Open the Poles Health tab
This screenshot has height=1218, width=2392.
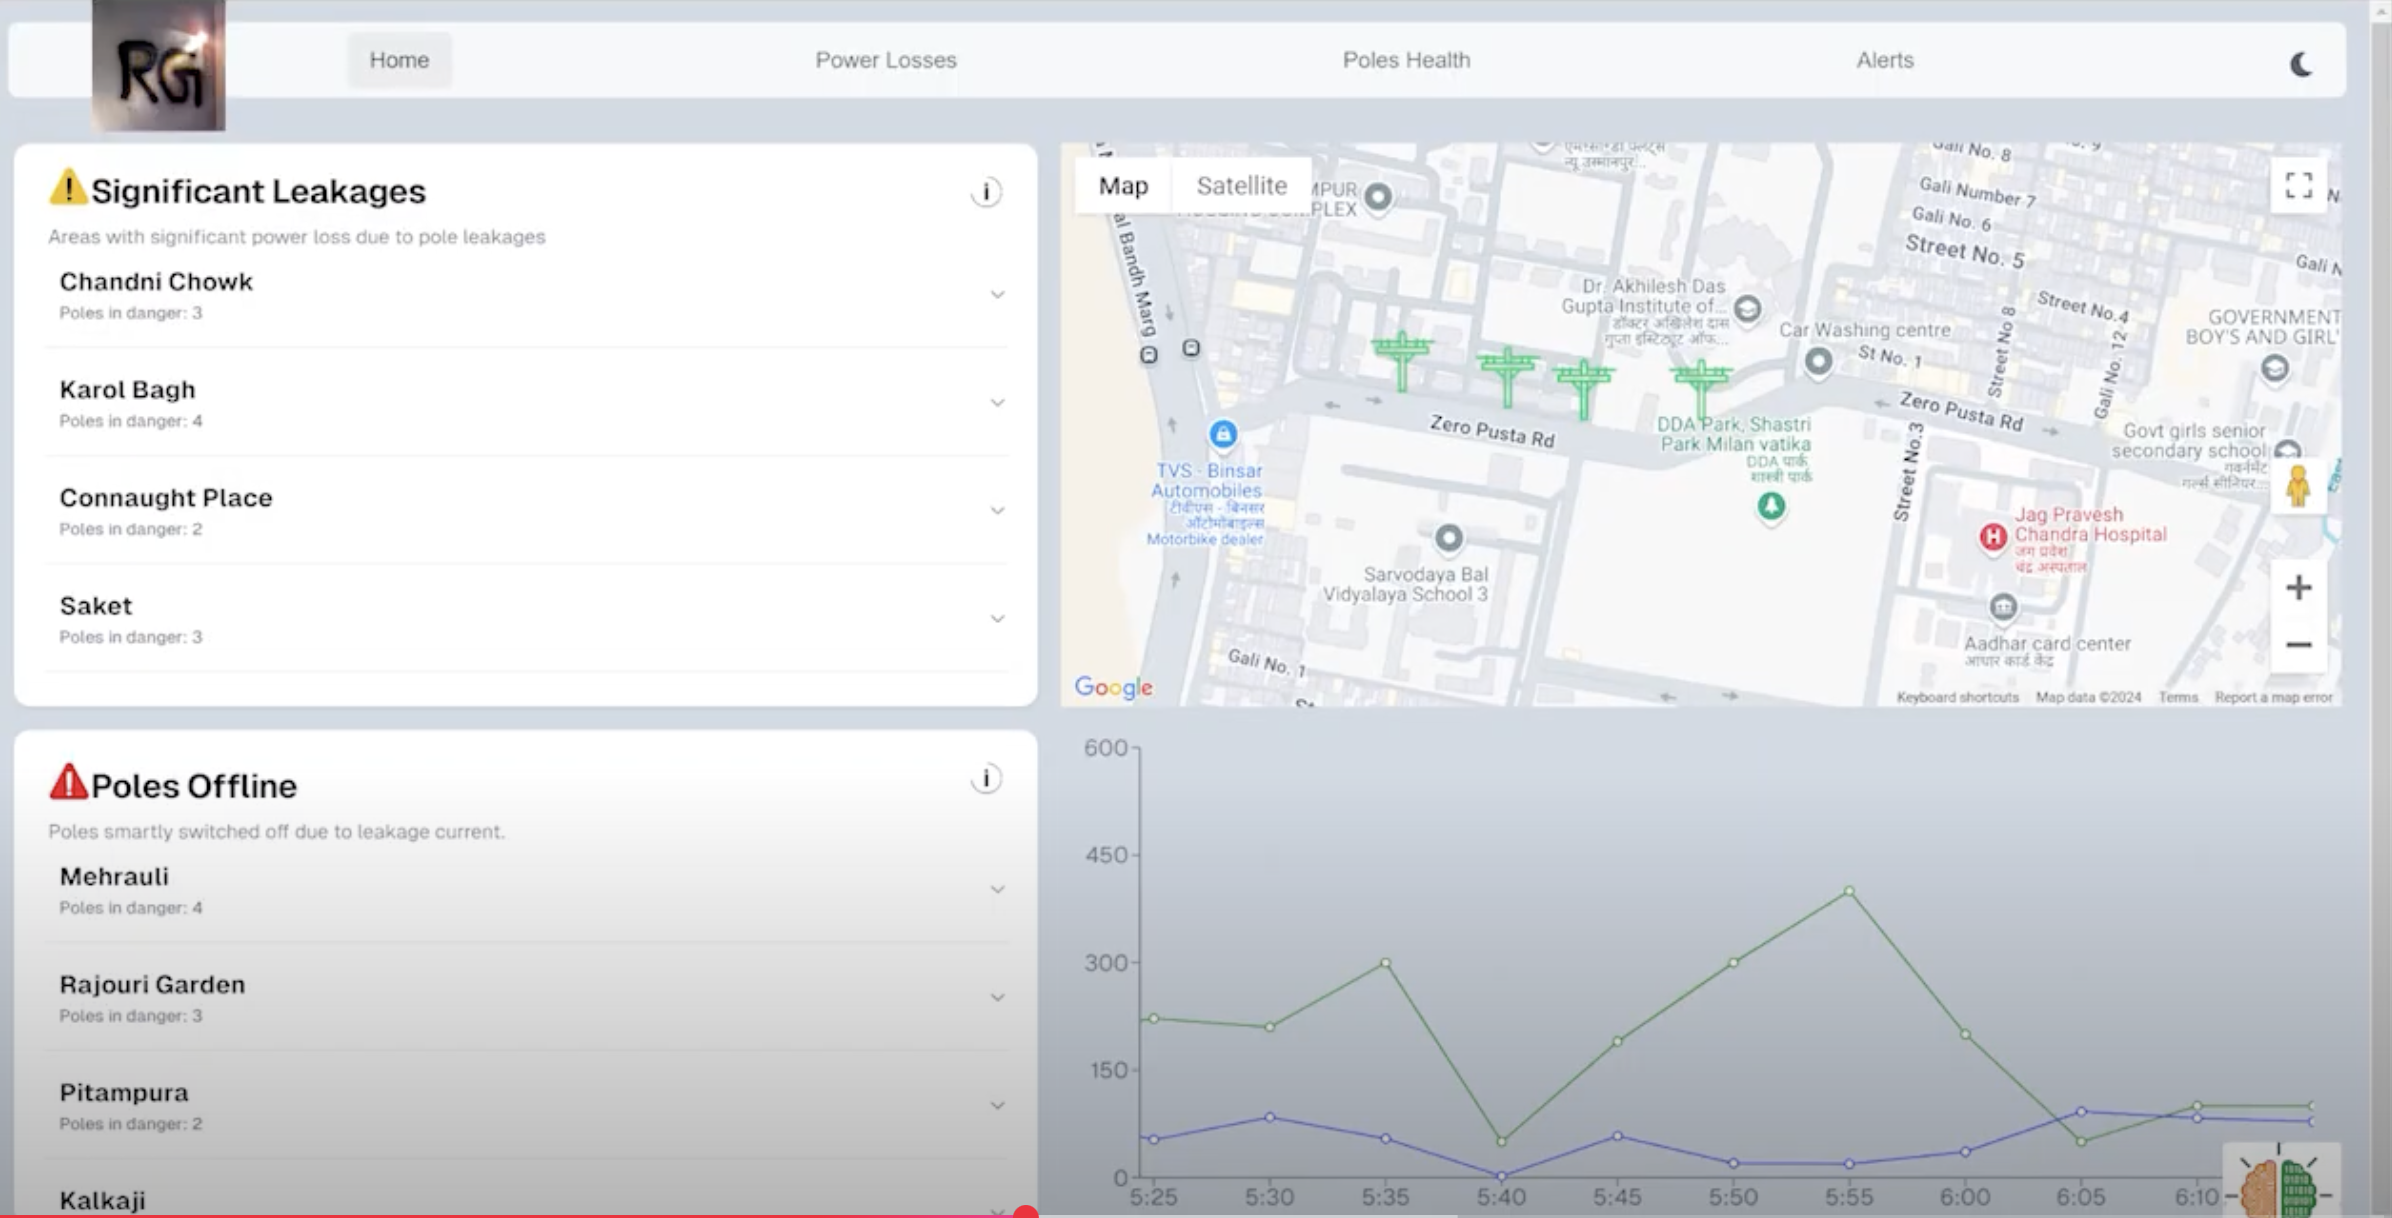pyautogui.click(x=1405, y=60)
